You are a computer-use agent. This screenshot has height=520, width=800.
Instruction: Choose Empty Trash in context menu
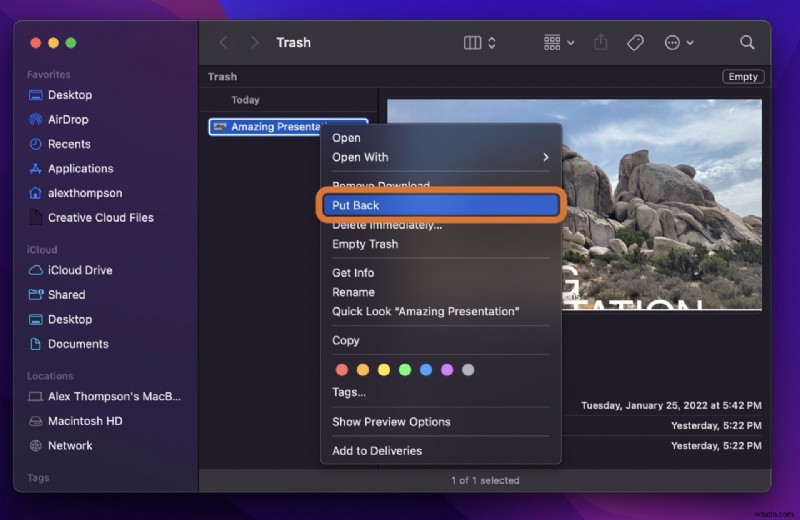365,244
